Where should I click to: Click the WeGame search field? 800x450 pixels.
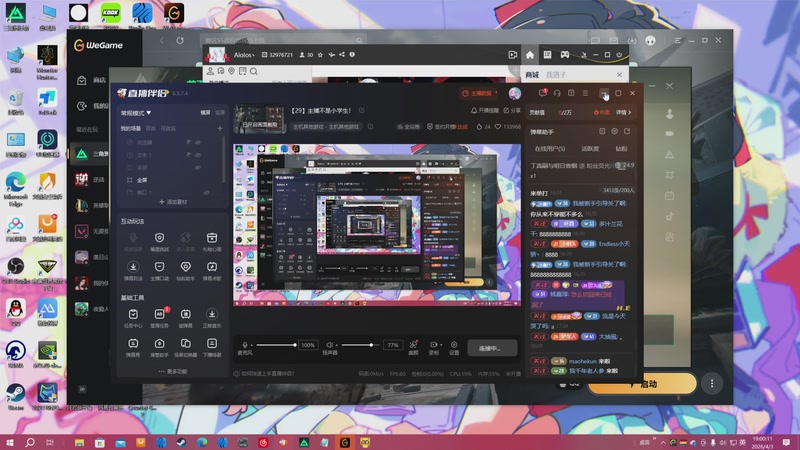pyautogui.click(x=283, y=40)
